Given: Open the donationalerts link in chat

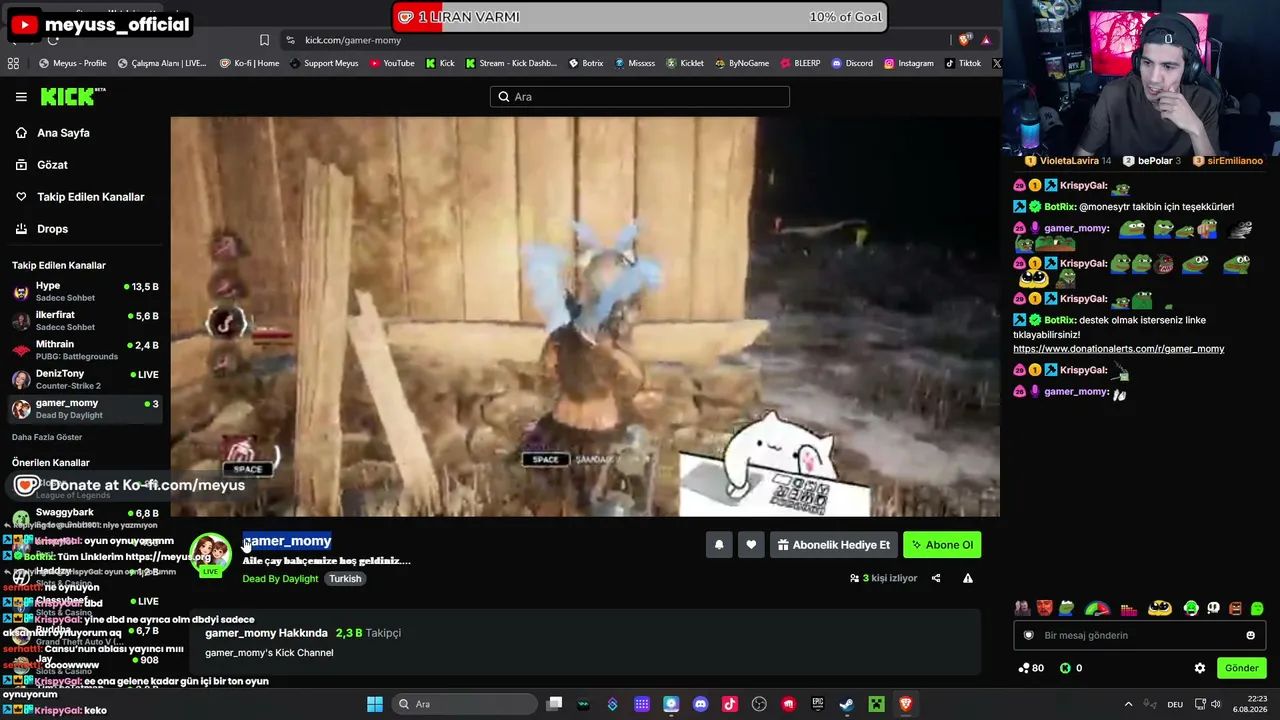Looking at the screenshot, I should click(1118, 349).
